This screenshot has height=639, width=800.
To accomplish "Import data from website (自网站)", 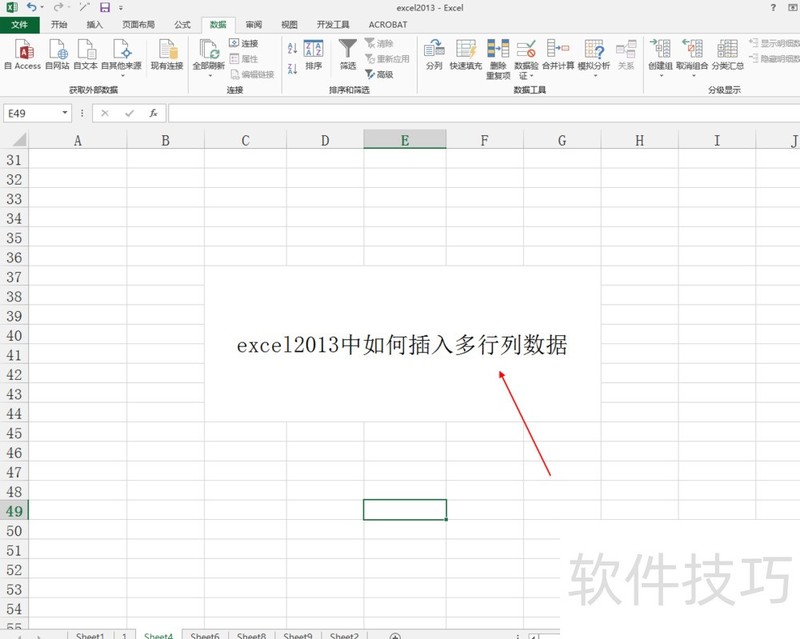I will coord(57,54).
